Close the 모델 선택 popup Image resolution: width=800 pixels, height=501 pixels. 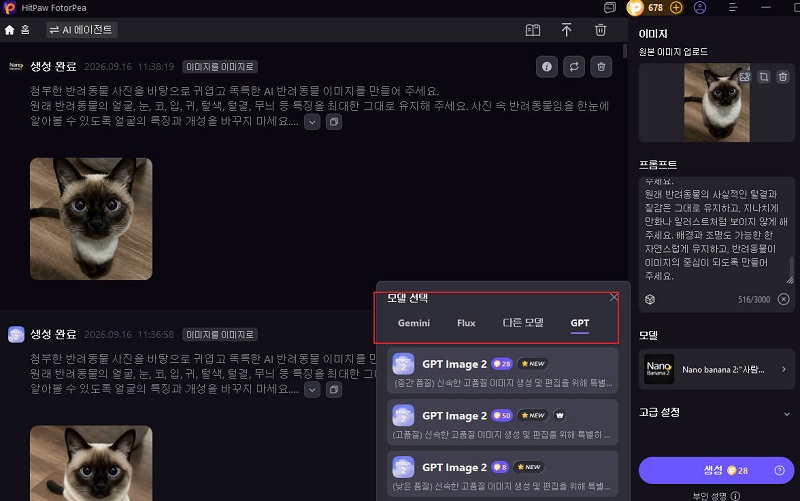coord(614,297)
